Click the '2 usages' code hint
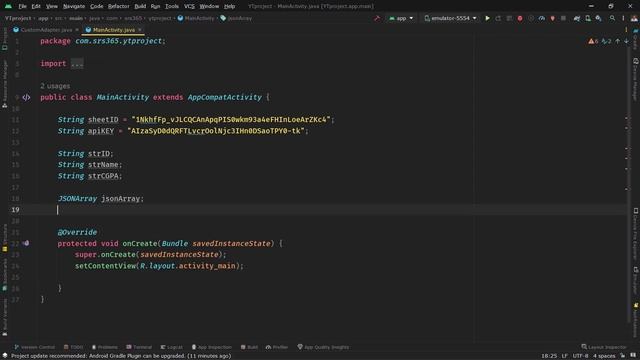 tap(55, 86)
